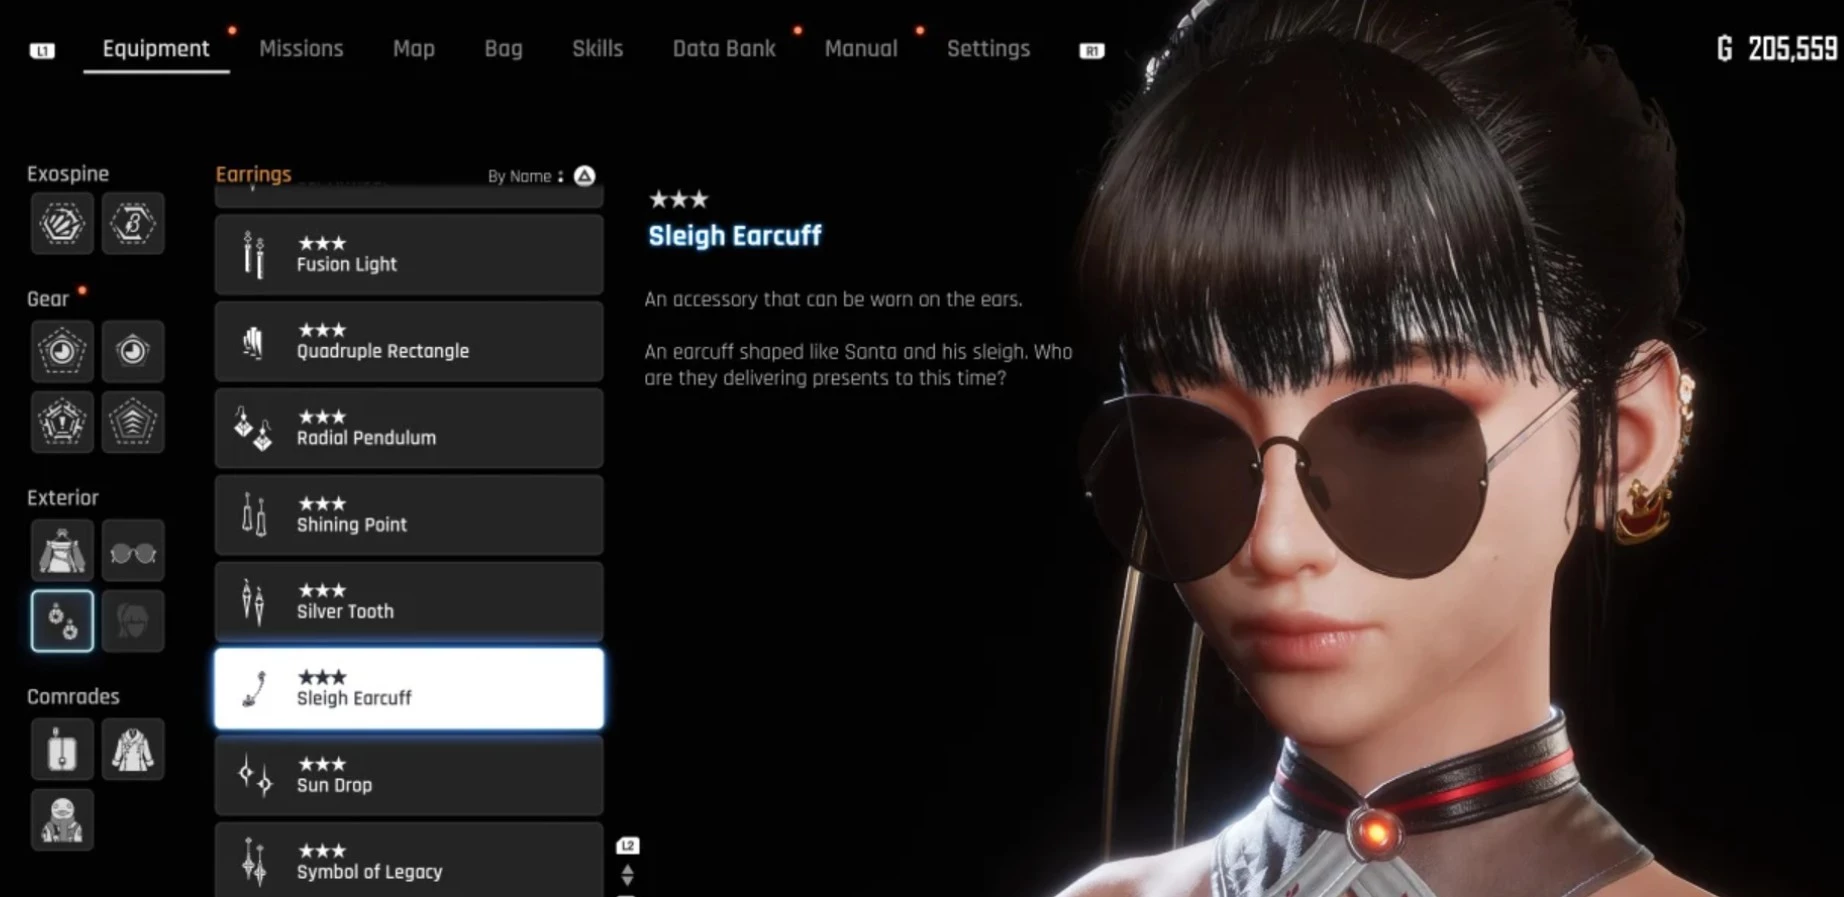Open the coat comrade outfit slot
This screenshot has height=897, width=1844.
tap(132, 749)
